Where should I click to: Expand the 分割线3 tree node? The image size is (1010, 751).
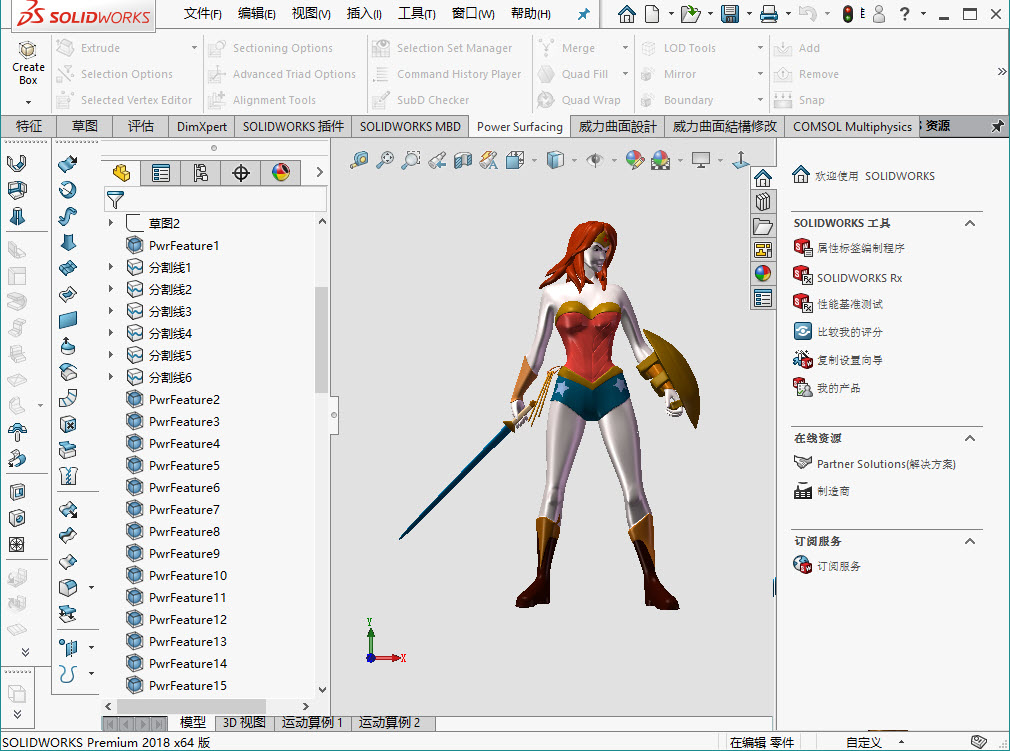coord(111,311)
